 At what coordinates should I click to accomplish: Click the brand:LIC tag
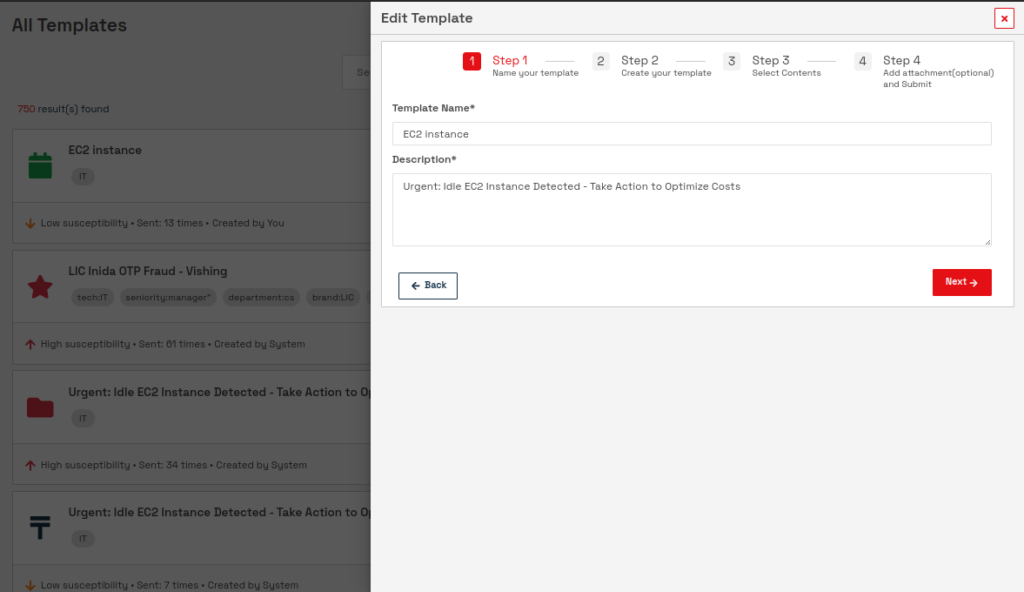click(333, 297)
